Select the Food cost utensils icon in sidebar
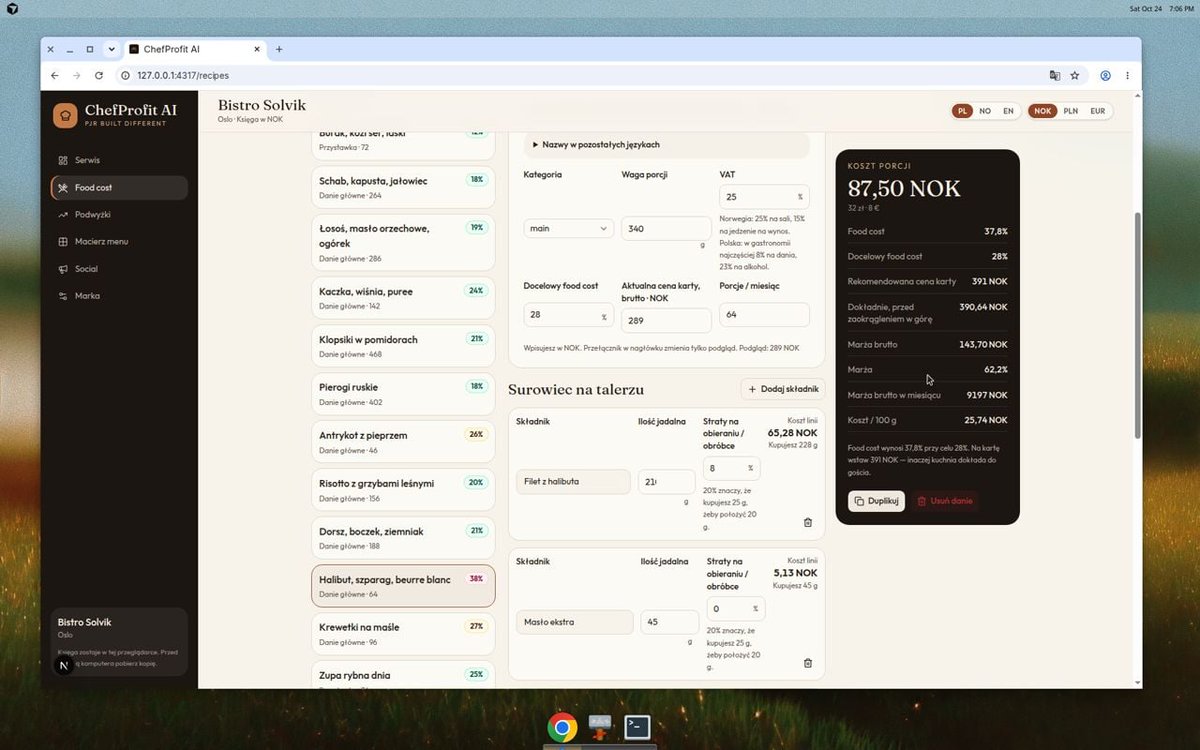Image resolution: width=1200 pixels, height=750 pixels. 63,188
